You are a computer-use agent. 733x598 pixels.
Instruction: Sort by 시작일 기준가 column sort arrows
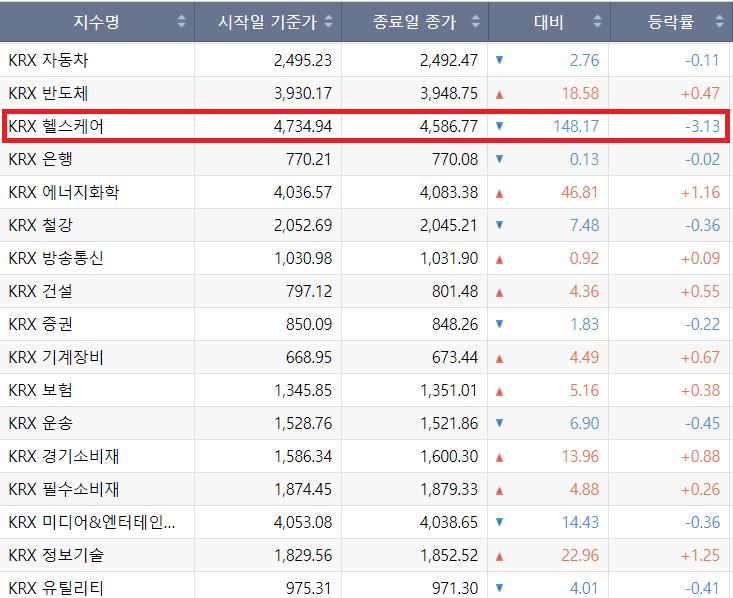329,21
